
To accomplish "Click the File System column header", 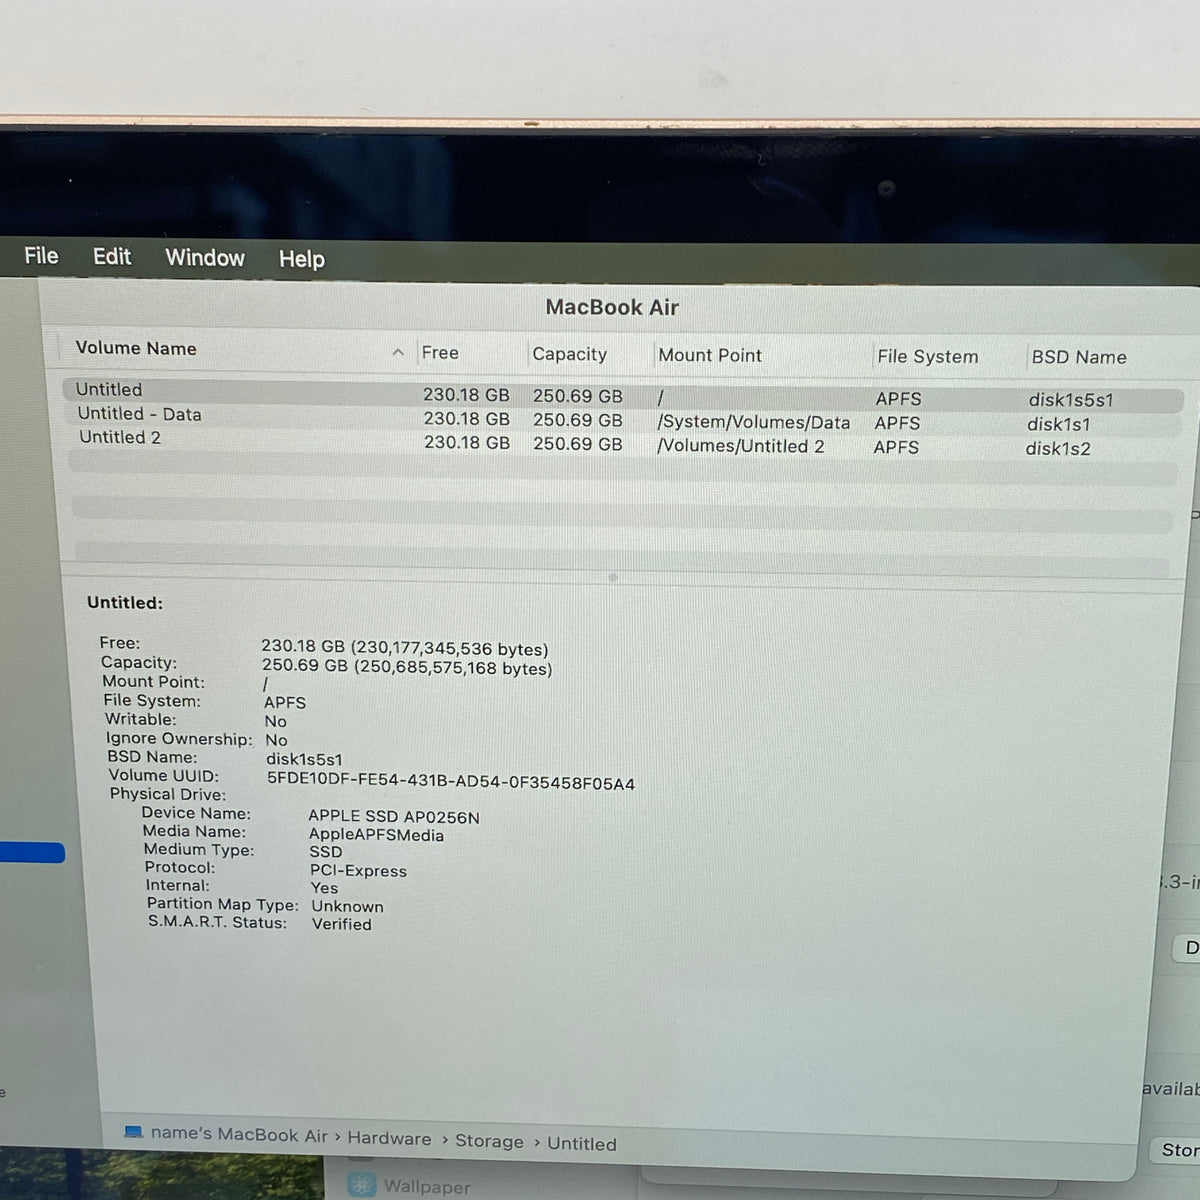I will click(x=927, y=356).
